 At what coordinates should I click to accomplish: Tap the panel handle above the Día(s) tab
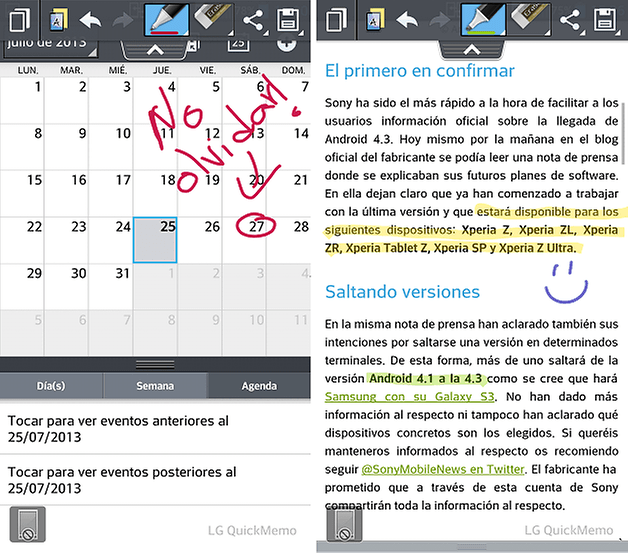[x=155, y=365]
